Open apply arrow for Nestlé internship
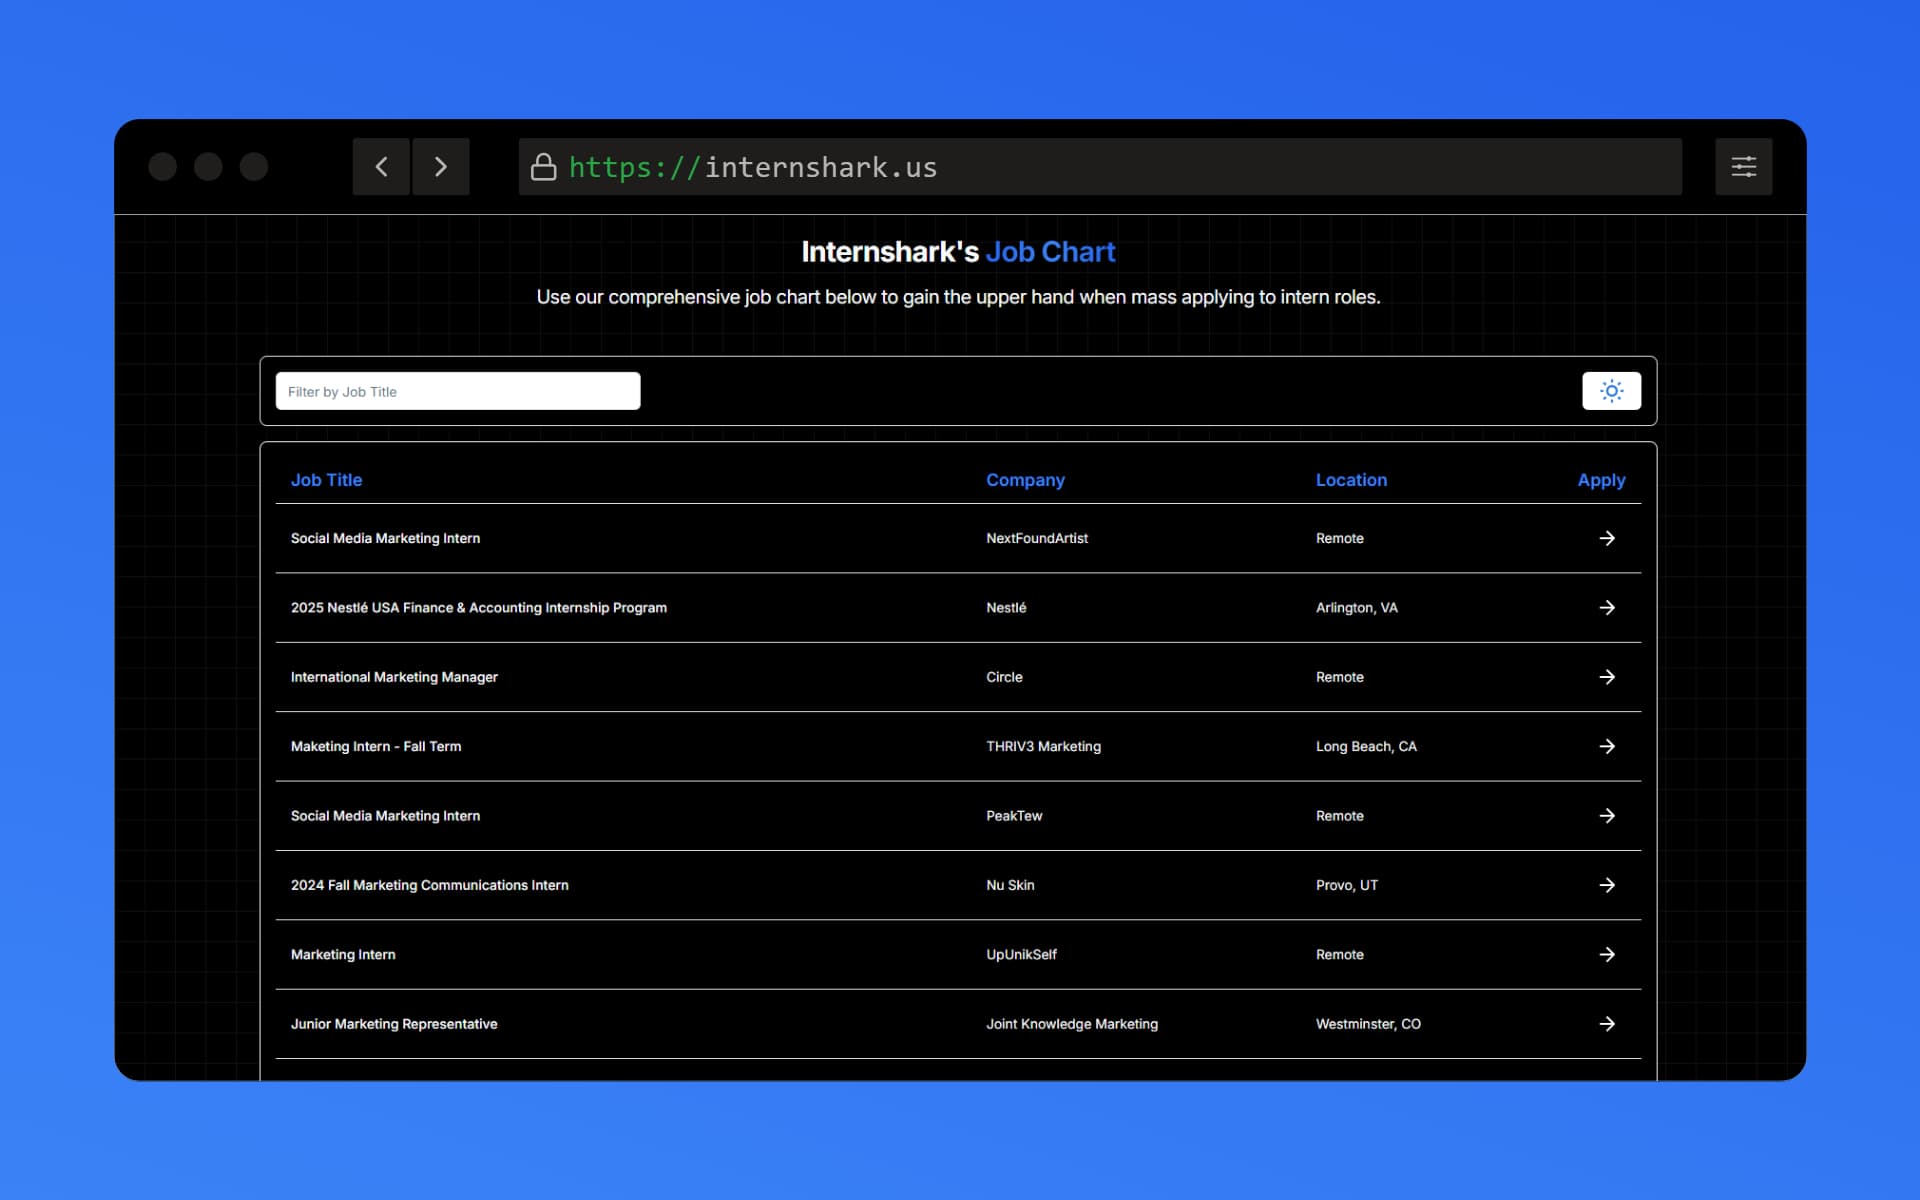Image resolution: width=1920 pixels, height=1200 pixels. coord(1606,608)
